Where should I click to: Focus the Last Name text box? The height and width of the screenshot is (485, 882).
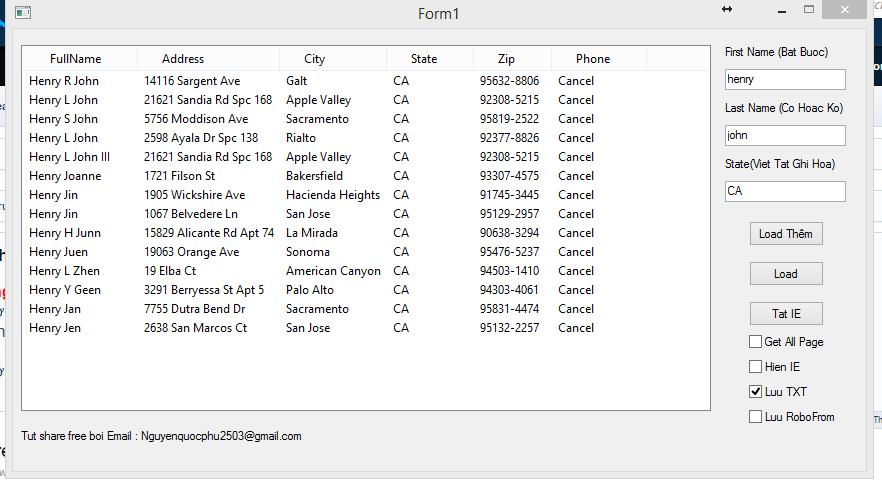coord(785,135)
